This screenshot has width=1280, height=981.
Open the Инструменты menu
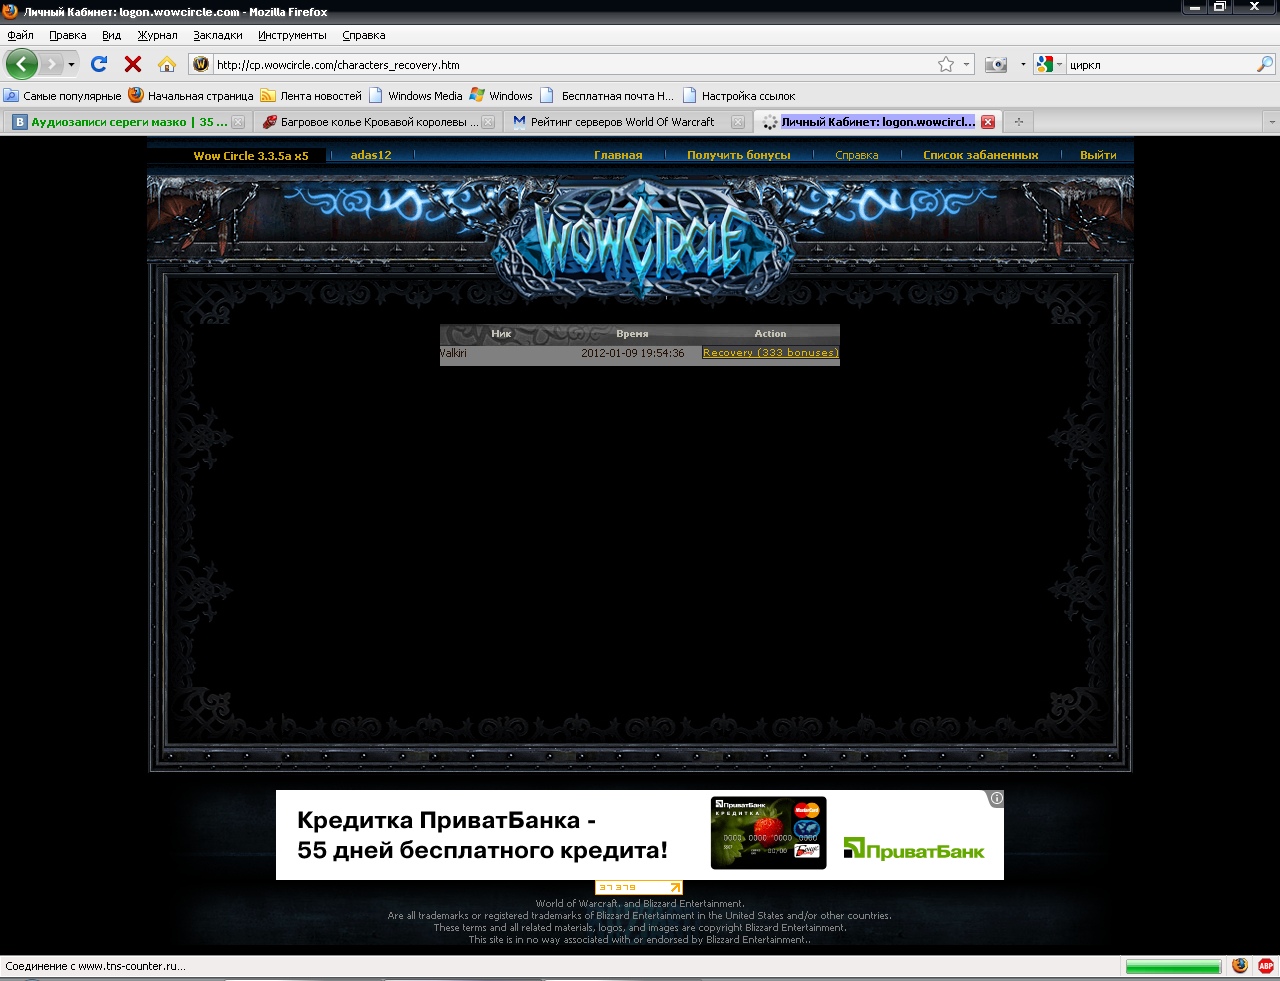[292, 35]
